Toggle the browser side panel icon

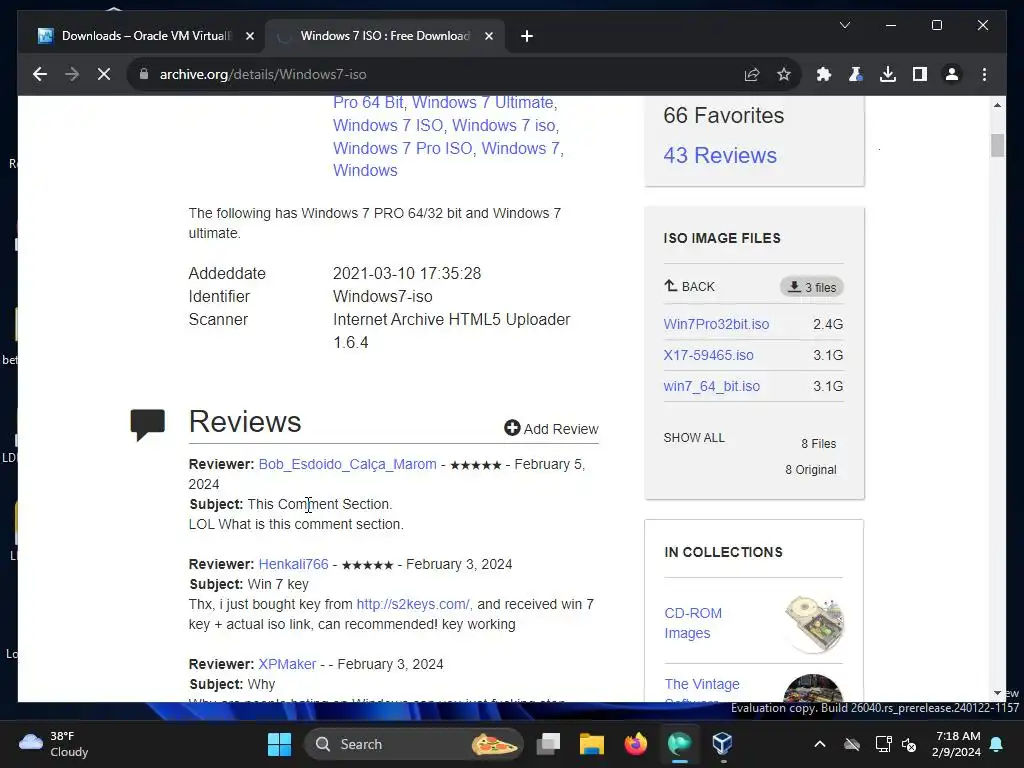tap(920, 74)
